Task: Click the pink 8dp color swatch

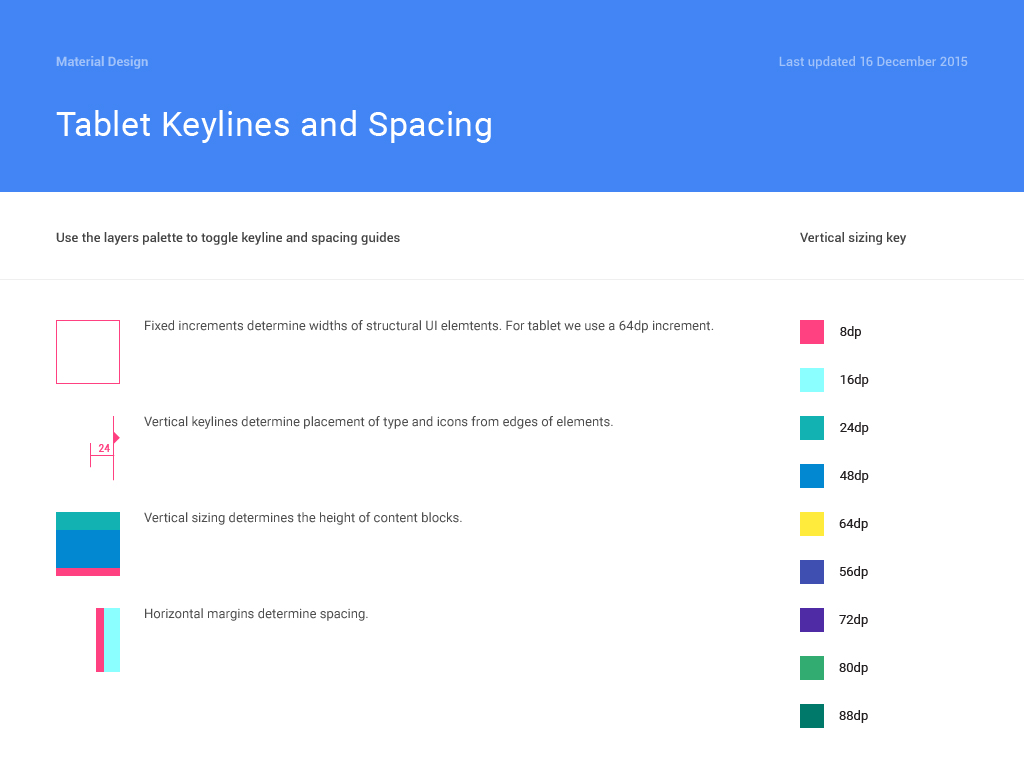Action: pyautogui.click(x=812, y=332)
